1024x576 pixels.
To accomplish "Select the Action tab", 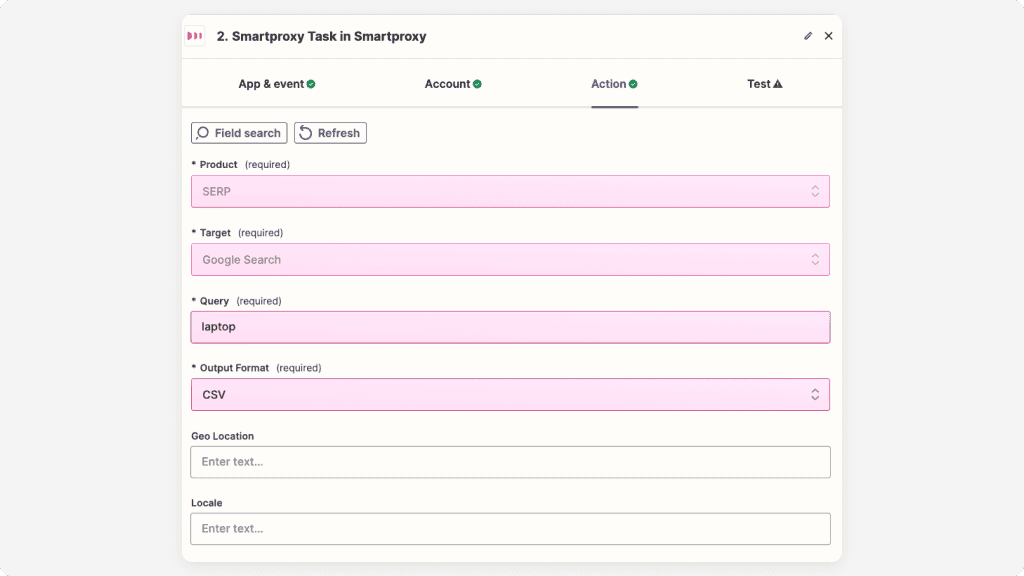I will (x=608, y=84).
